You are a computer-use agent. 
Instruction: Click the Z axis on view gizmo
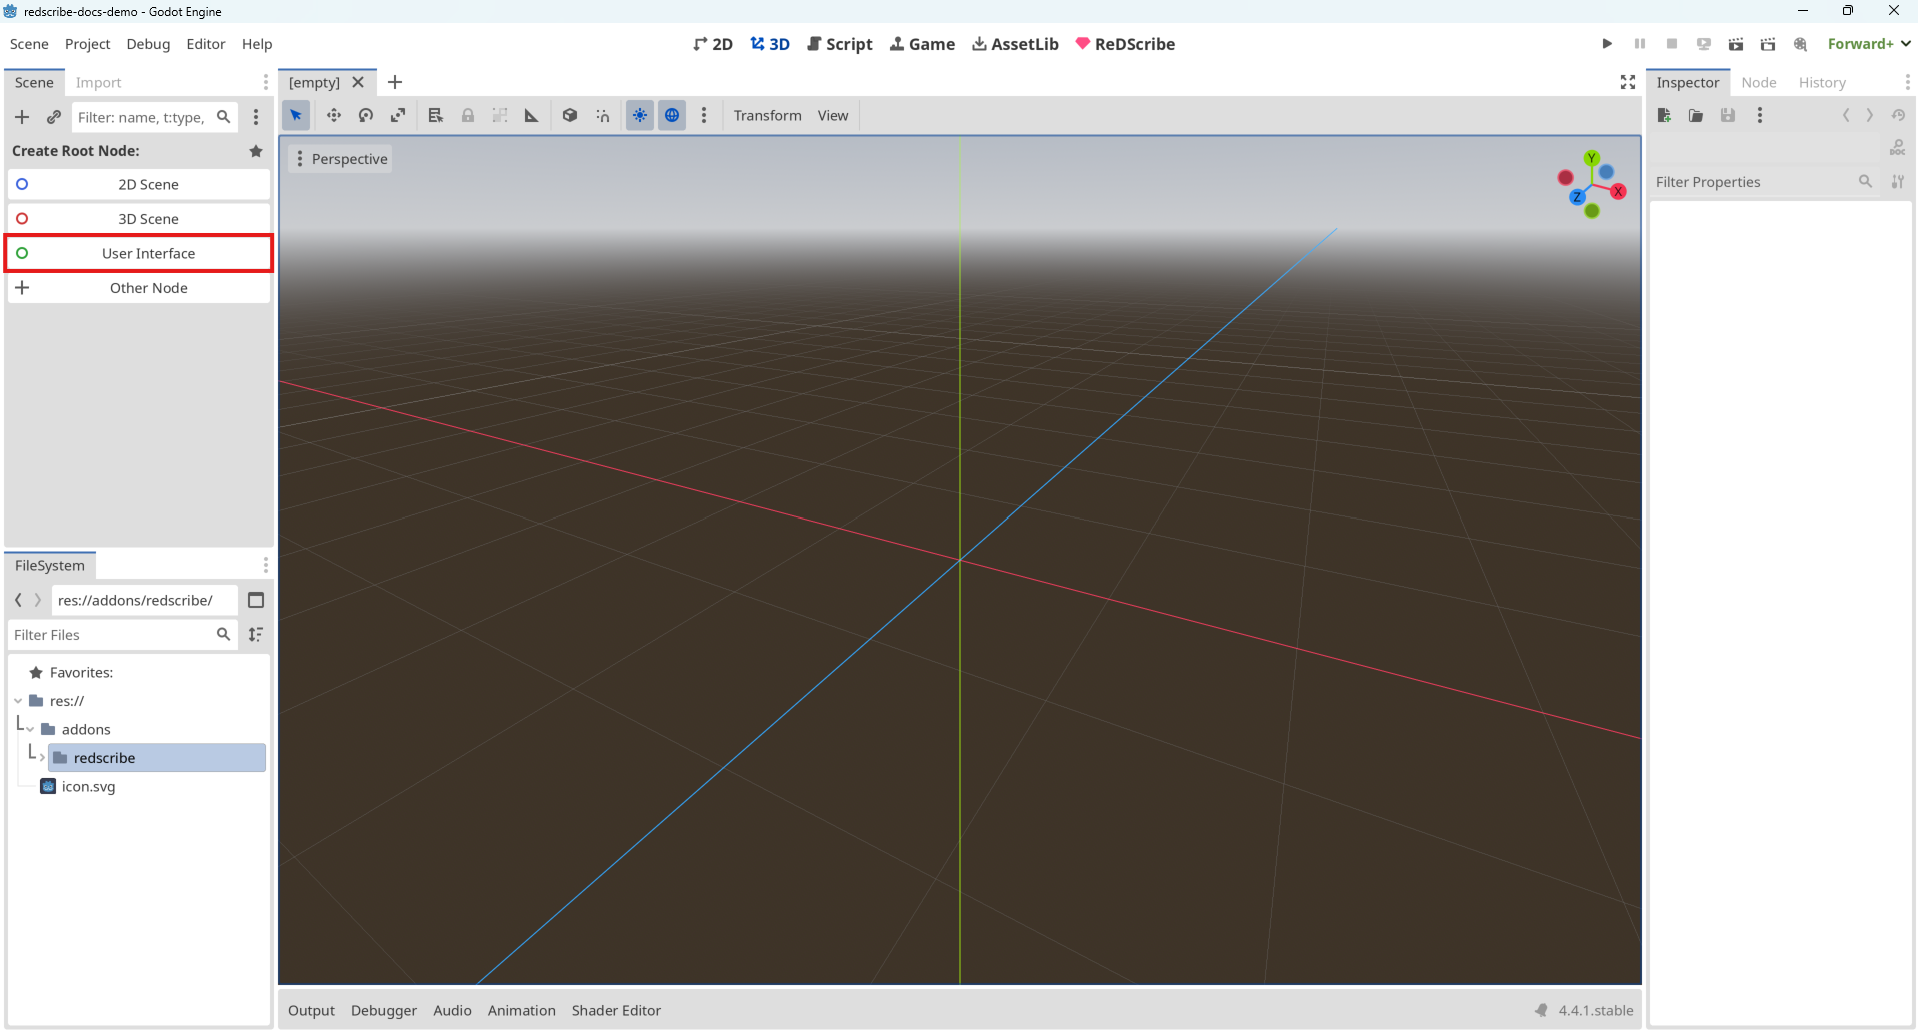click(1577, 197)
